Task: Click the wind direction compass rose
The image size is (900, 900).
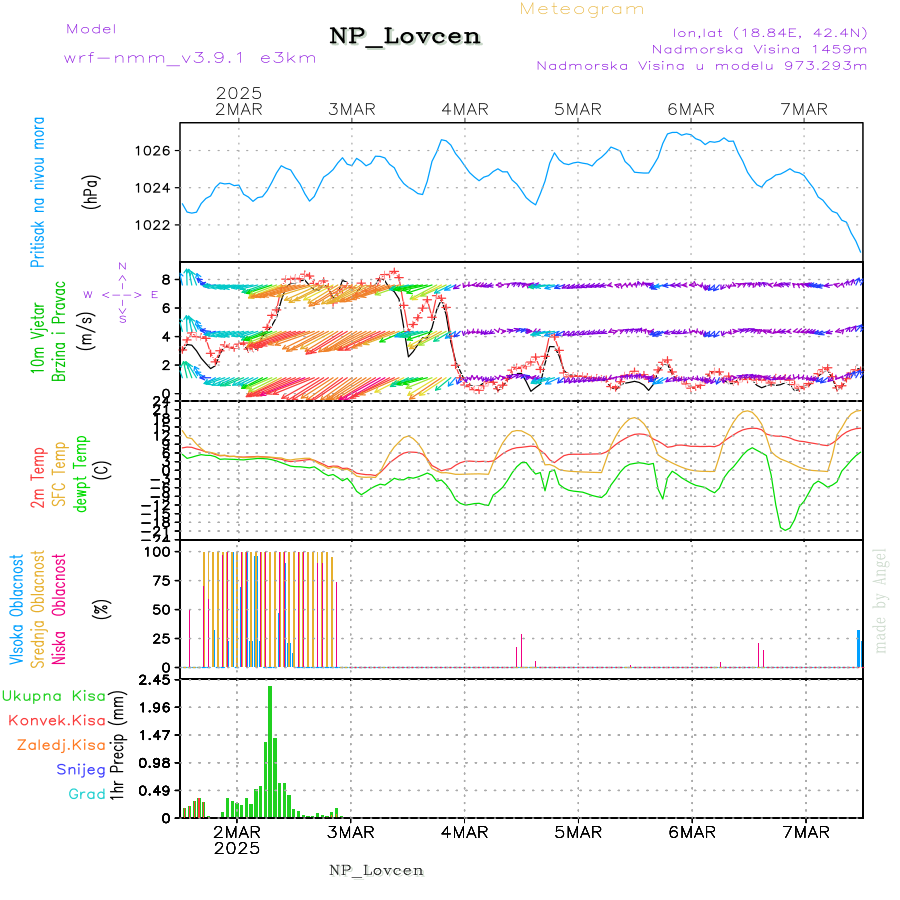Action: pos(122,294)
